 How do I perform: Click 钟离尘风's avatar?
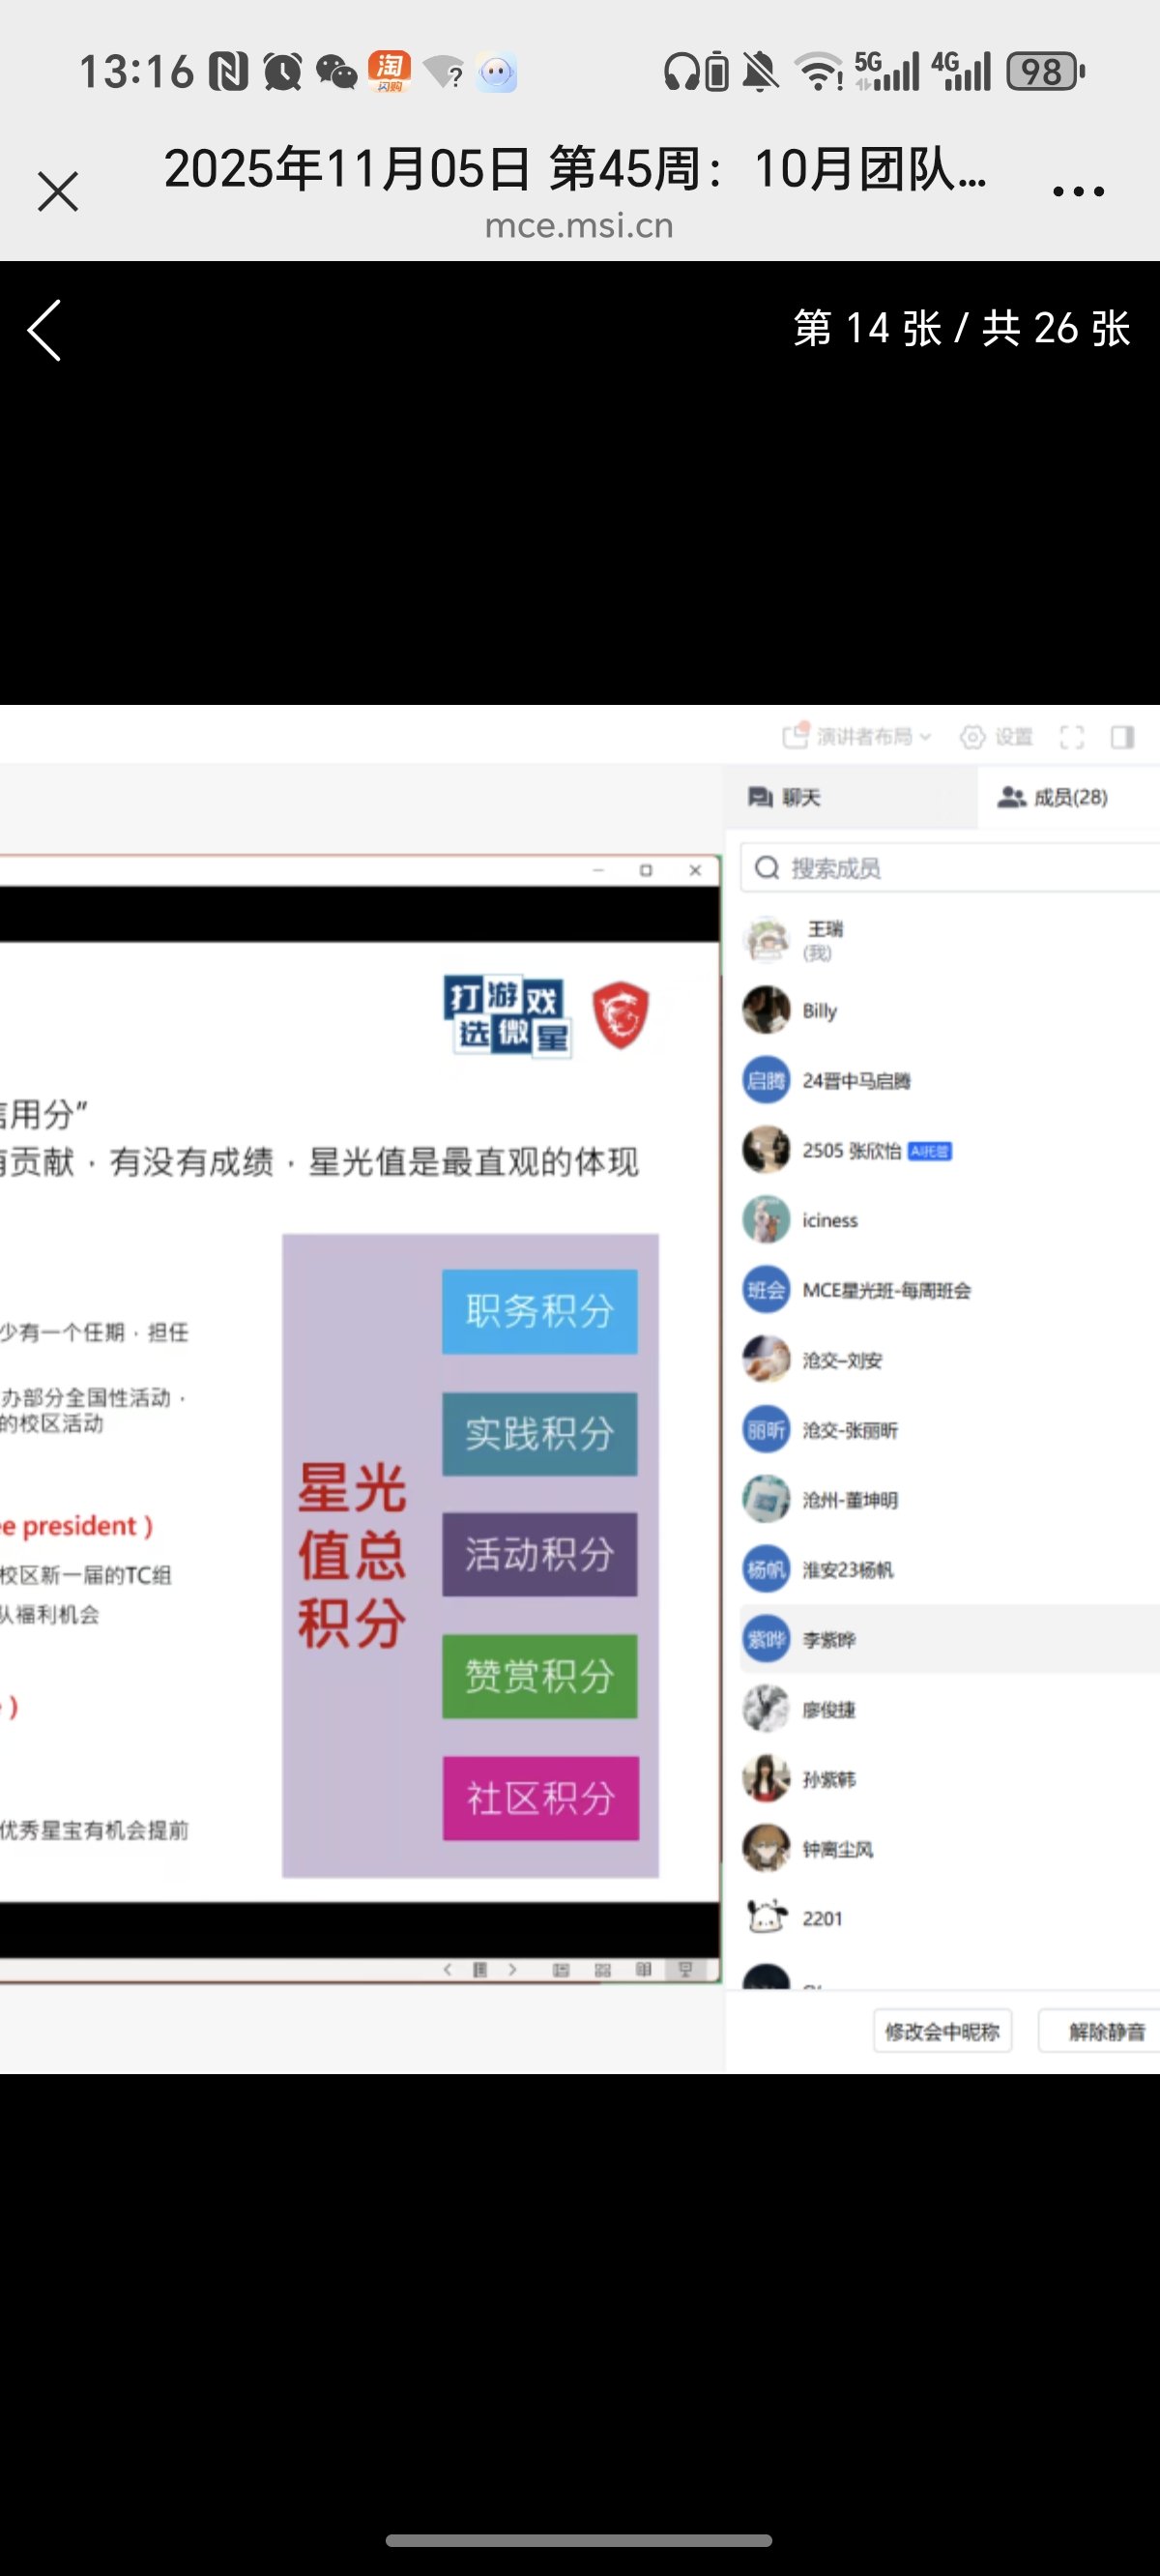[x=766, y=1848]
